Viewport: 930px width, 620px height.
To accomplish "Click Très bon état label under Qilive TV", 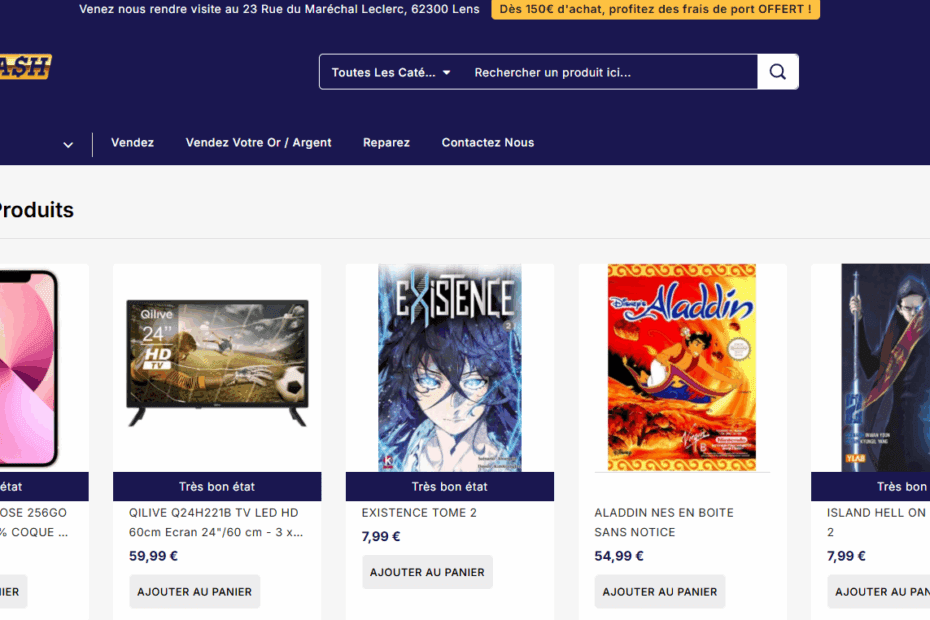I will click(217, 487).
